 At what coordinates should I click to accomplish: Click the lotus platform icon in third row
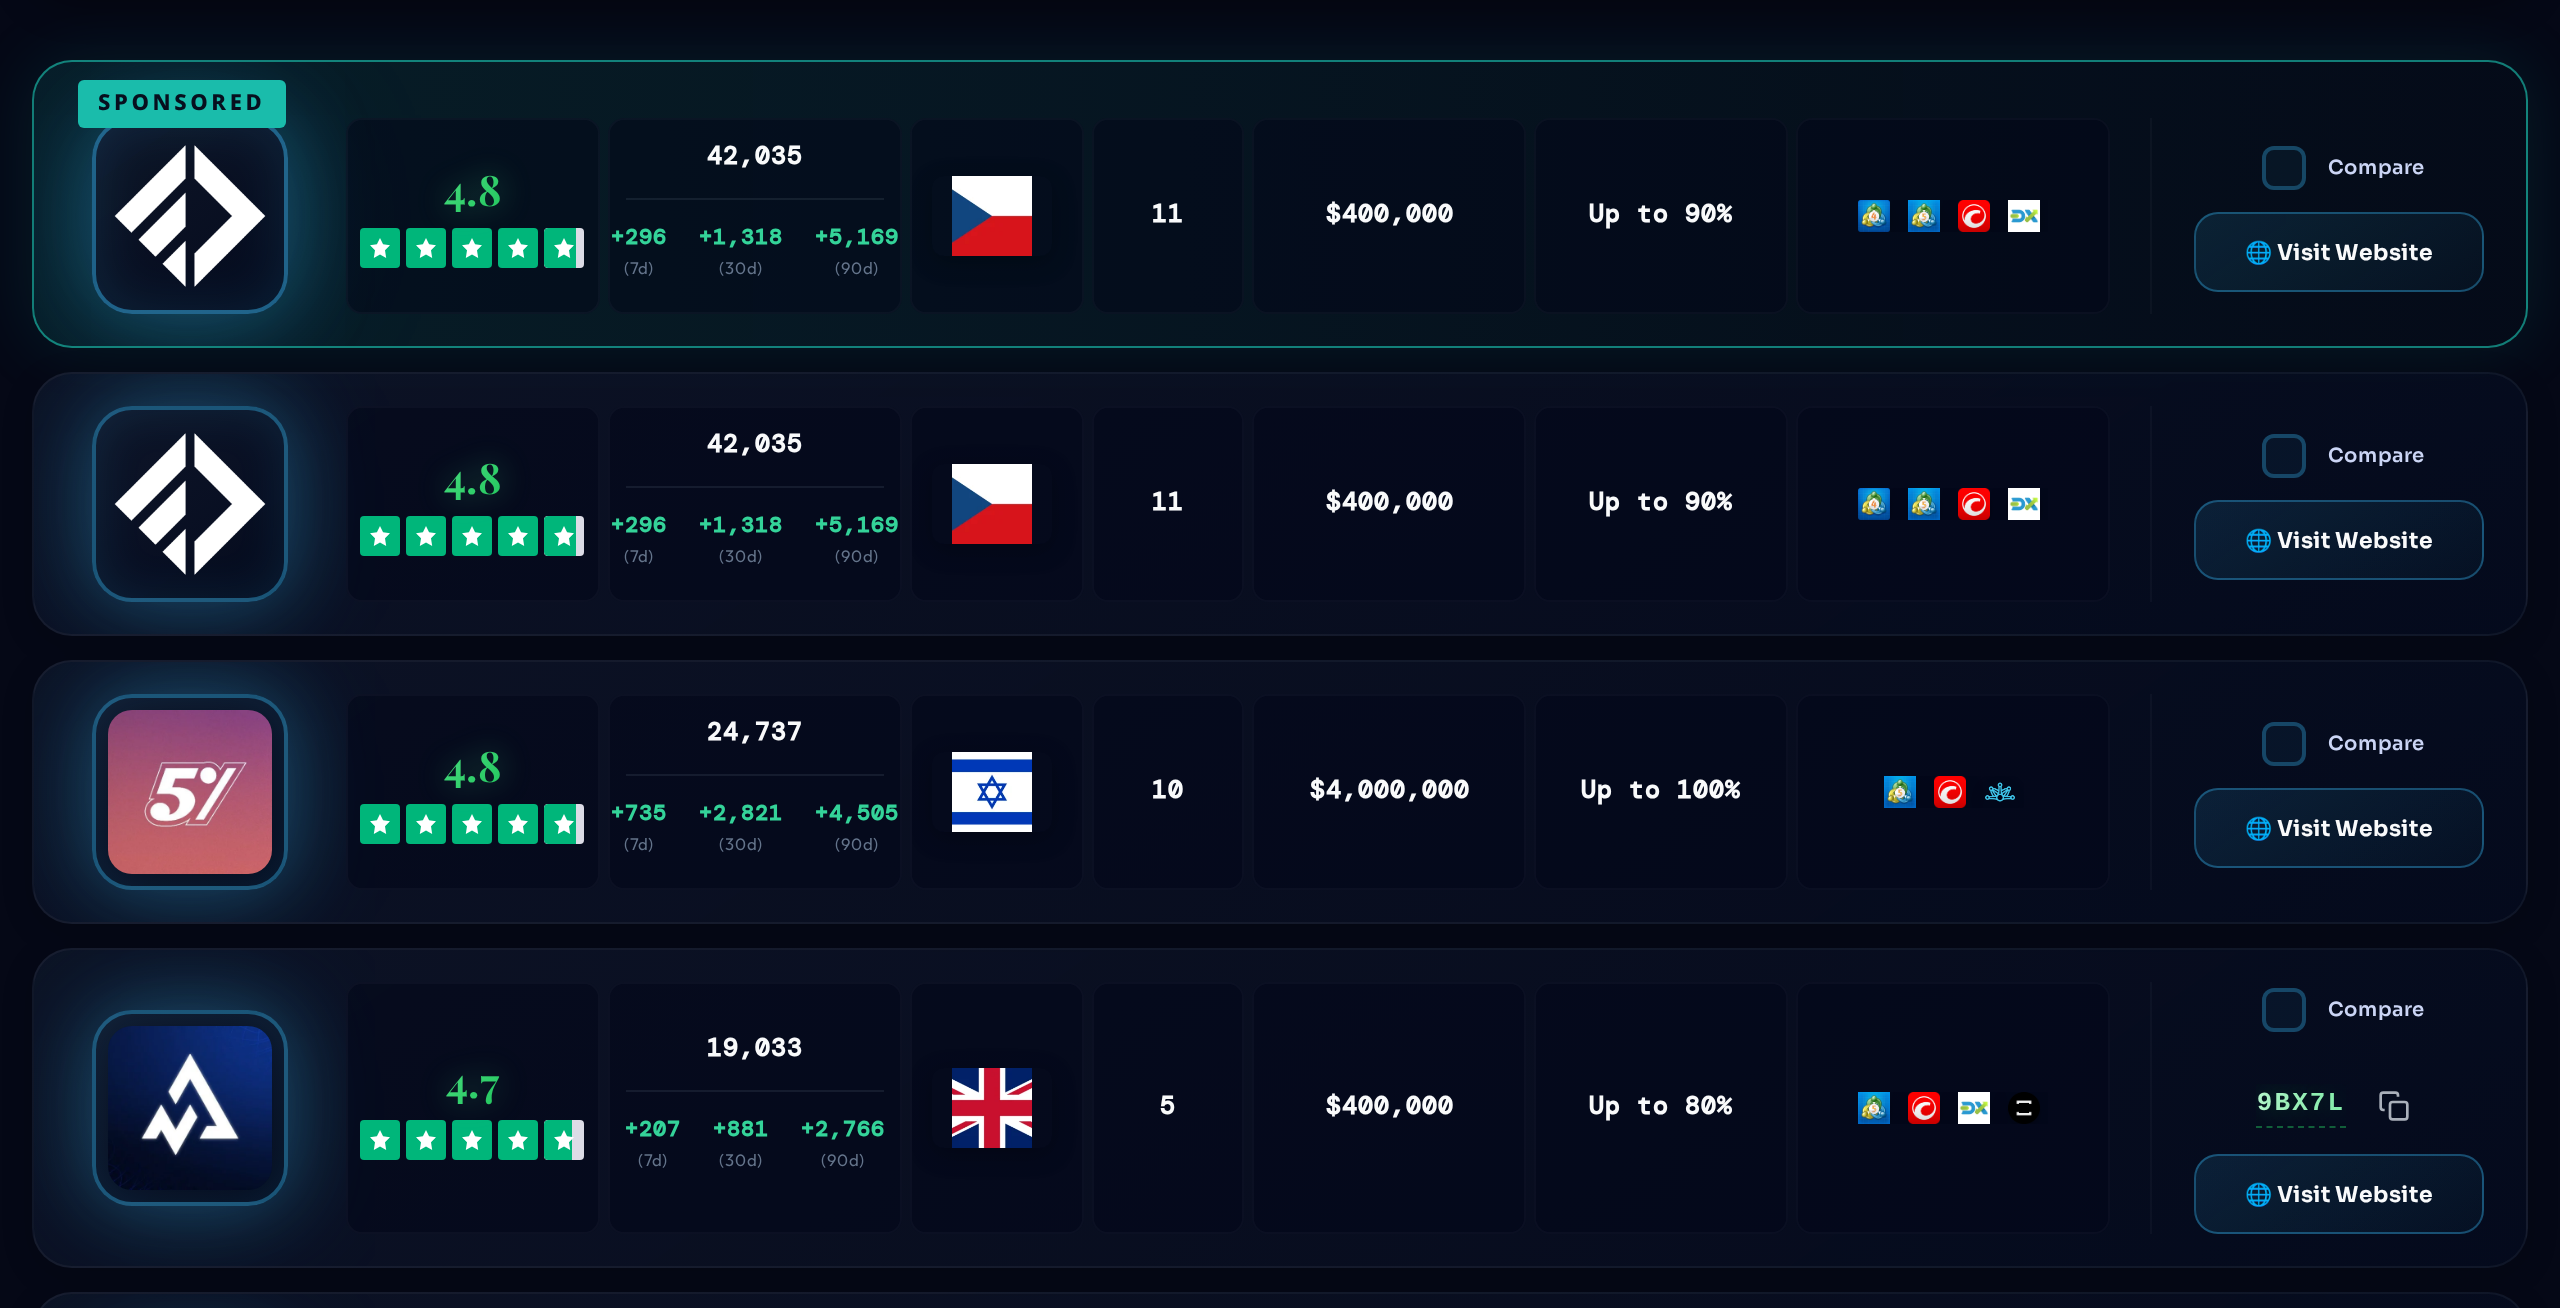[x=1999, y=792]
